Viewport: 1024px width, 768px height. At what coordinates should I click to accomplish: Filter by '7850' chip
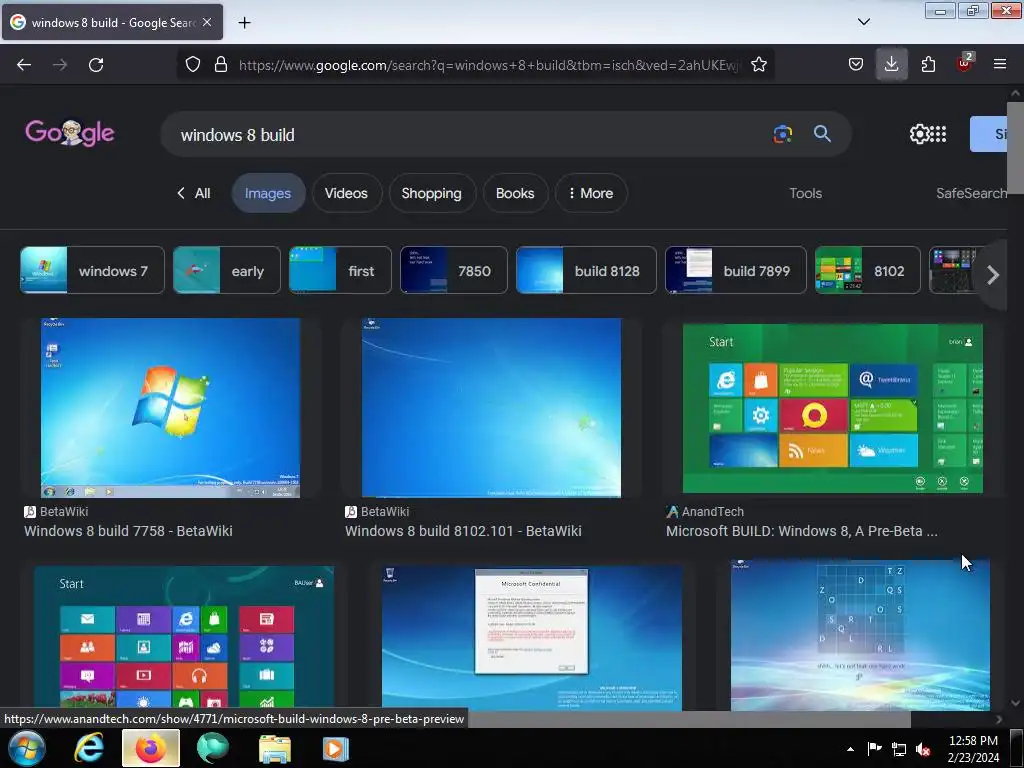click(454, 270)
